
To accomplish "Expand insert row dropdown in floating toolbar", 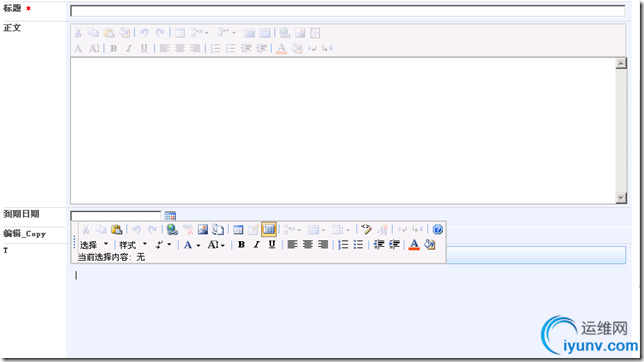I will [x=292, y=229].
